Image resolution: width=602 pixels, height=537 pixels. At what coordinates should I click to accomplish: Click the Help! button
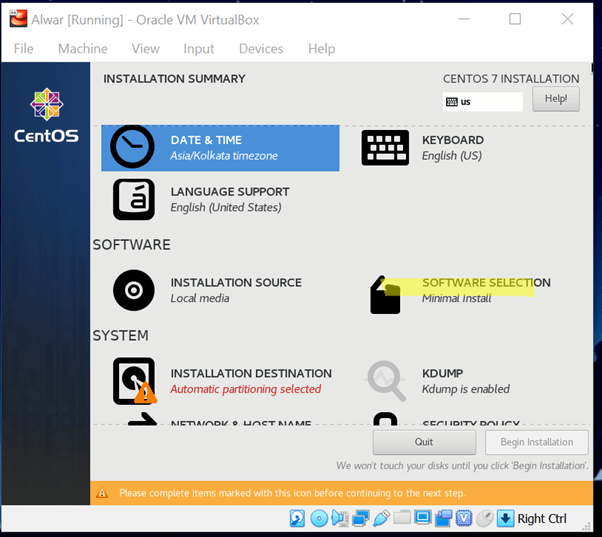pos(555,99)
